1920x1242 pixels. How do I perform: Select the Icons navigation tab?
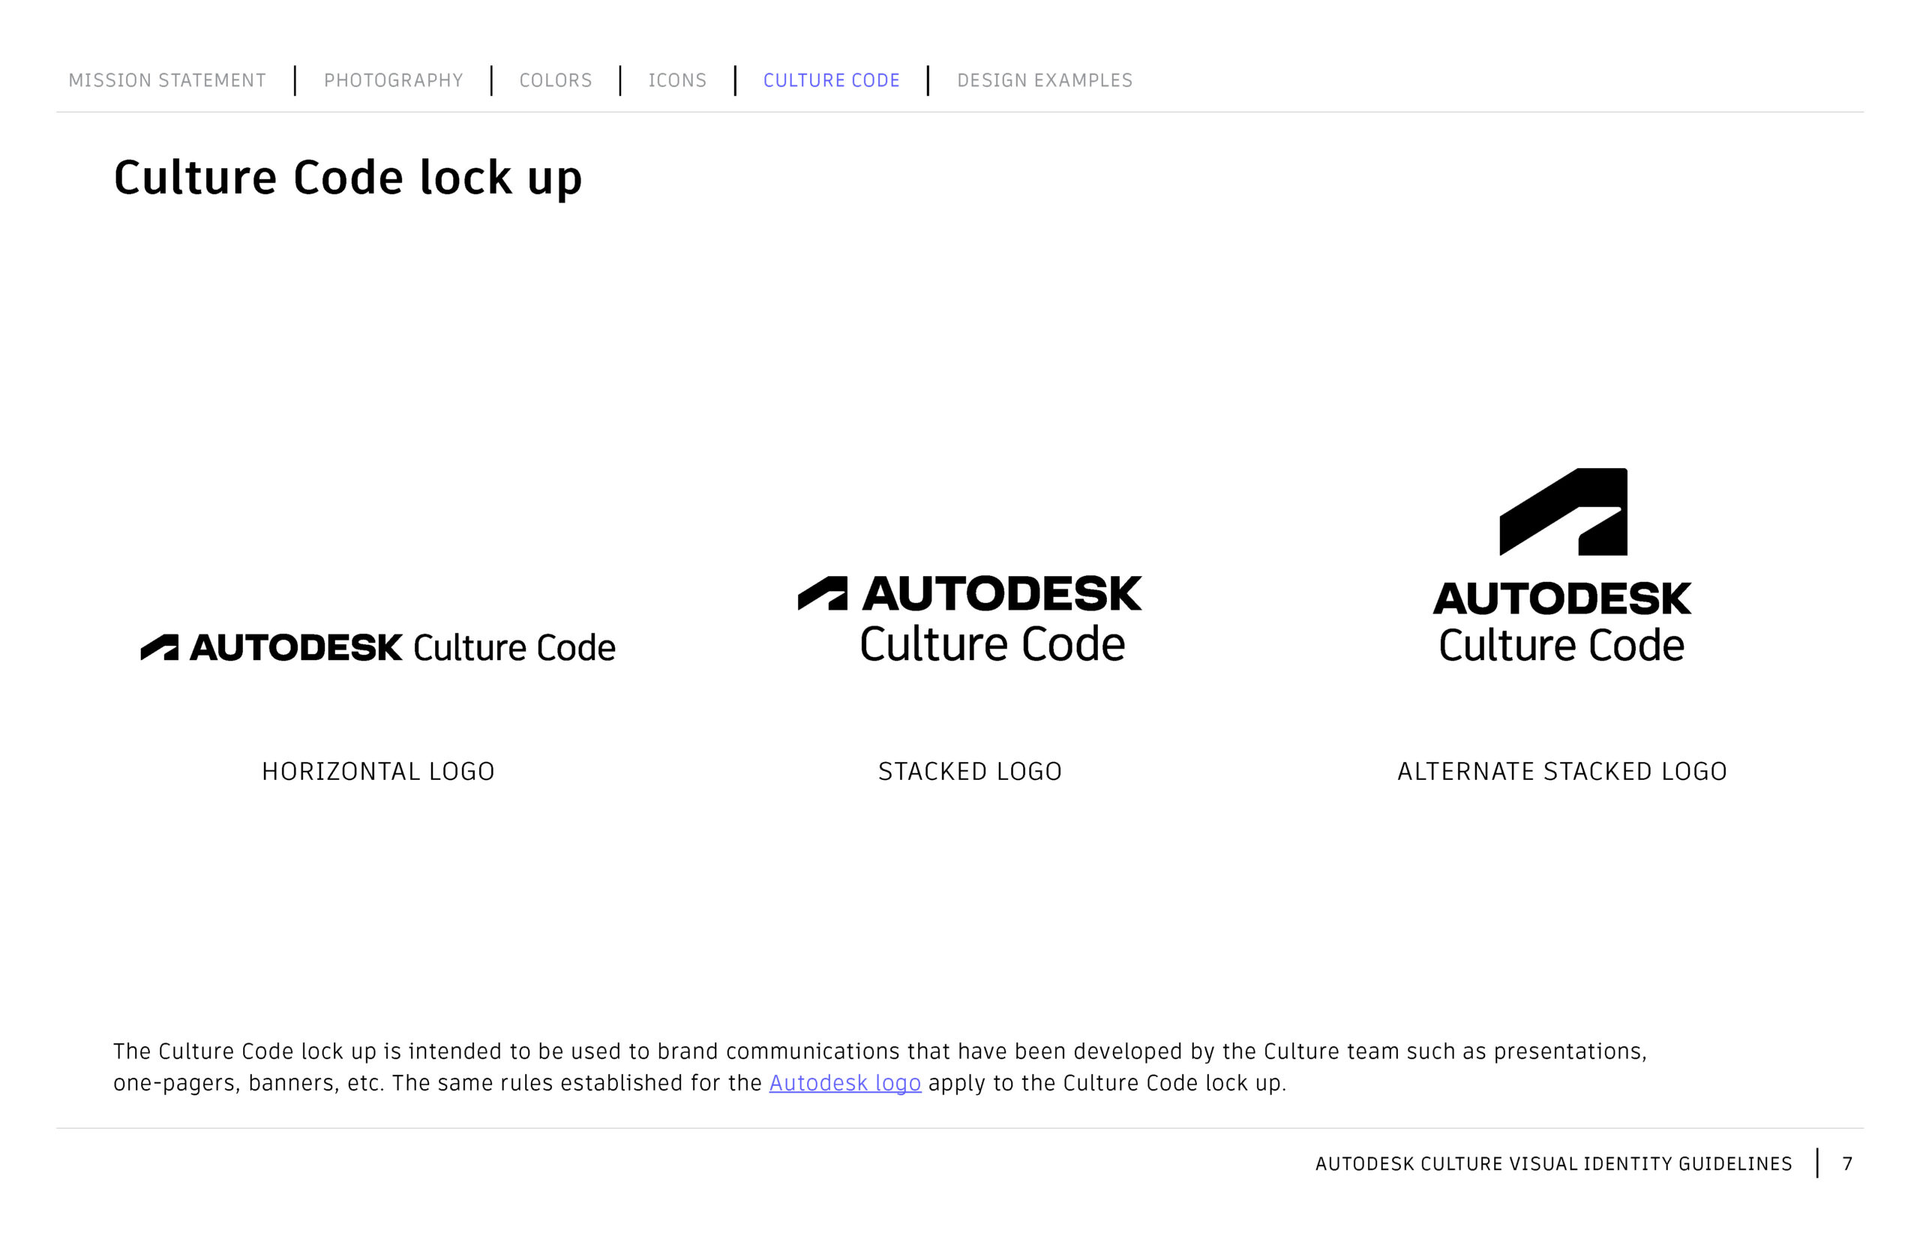click(x=677, y=80)
